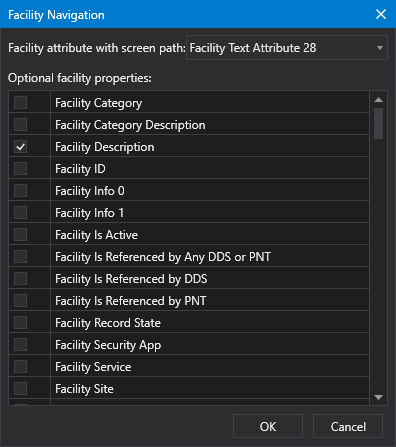This screenshot has height=447, width=396.
Task: Check the Facility Record State checkbox
Action: coord(20,323)
